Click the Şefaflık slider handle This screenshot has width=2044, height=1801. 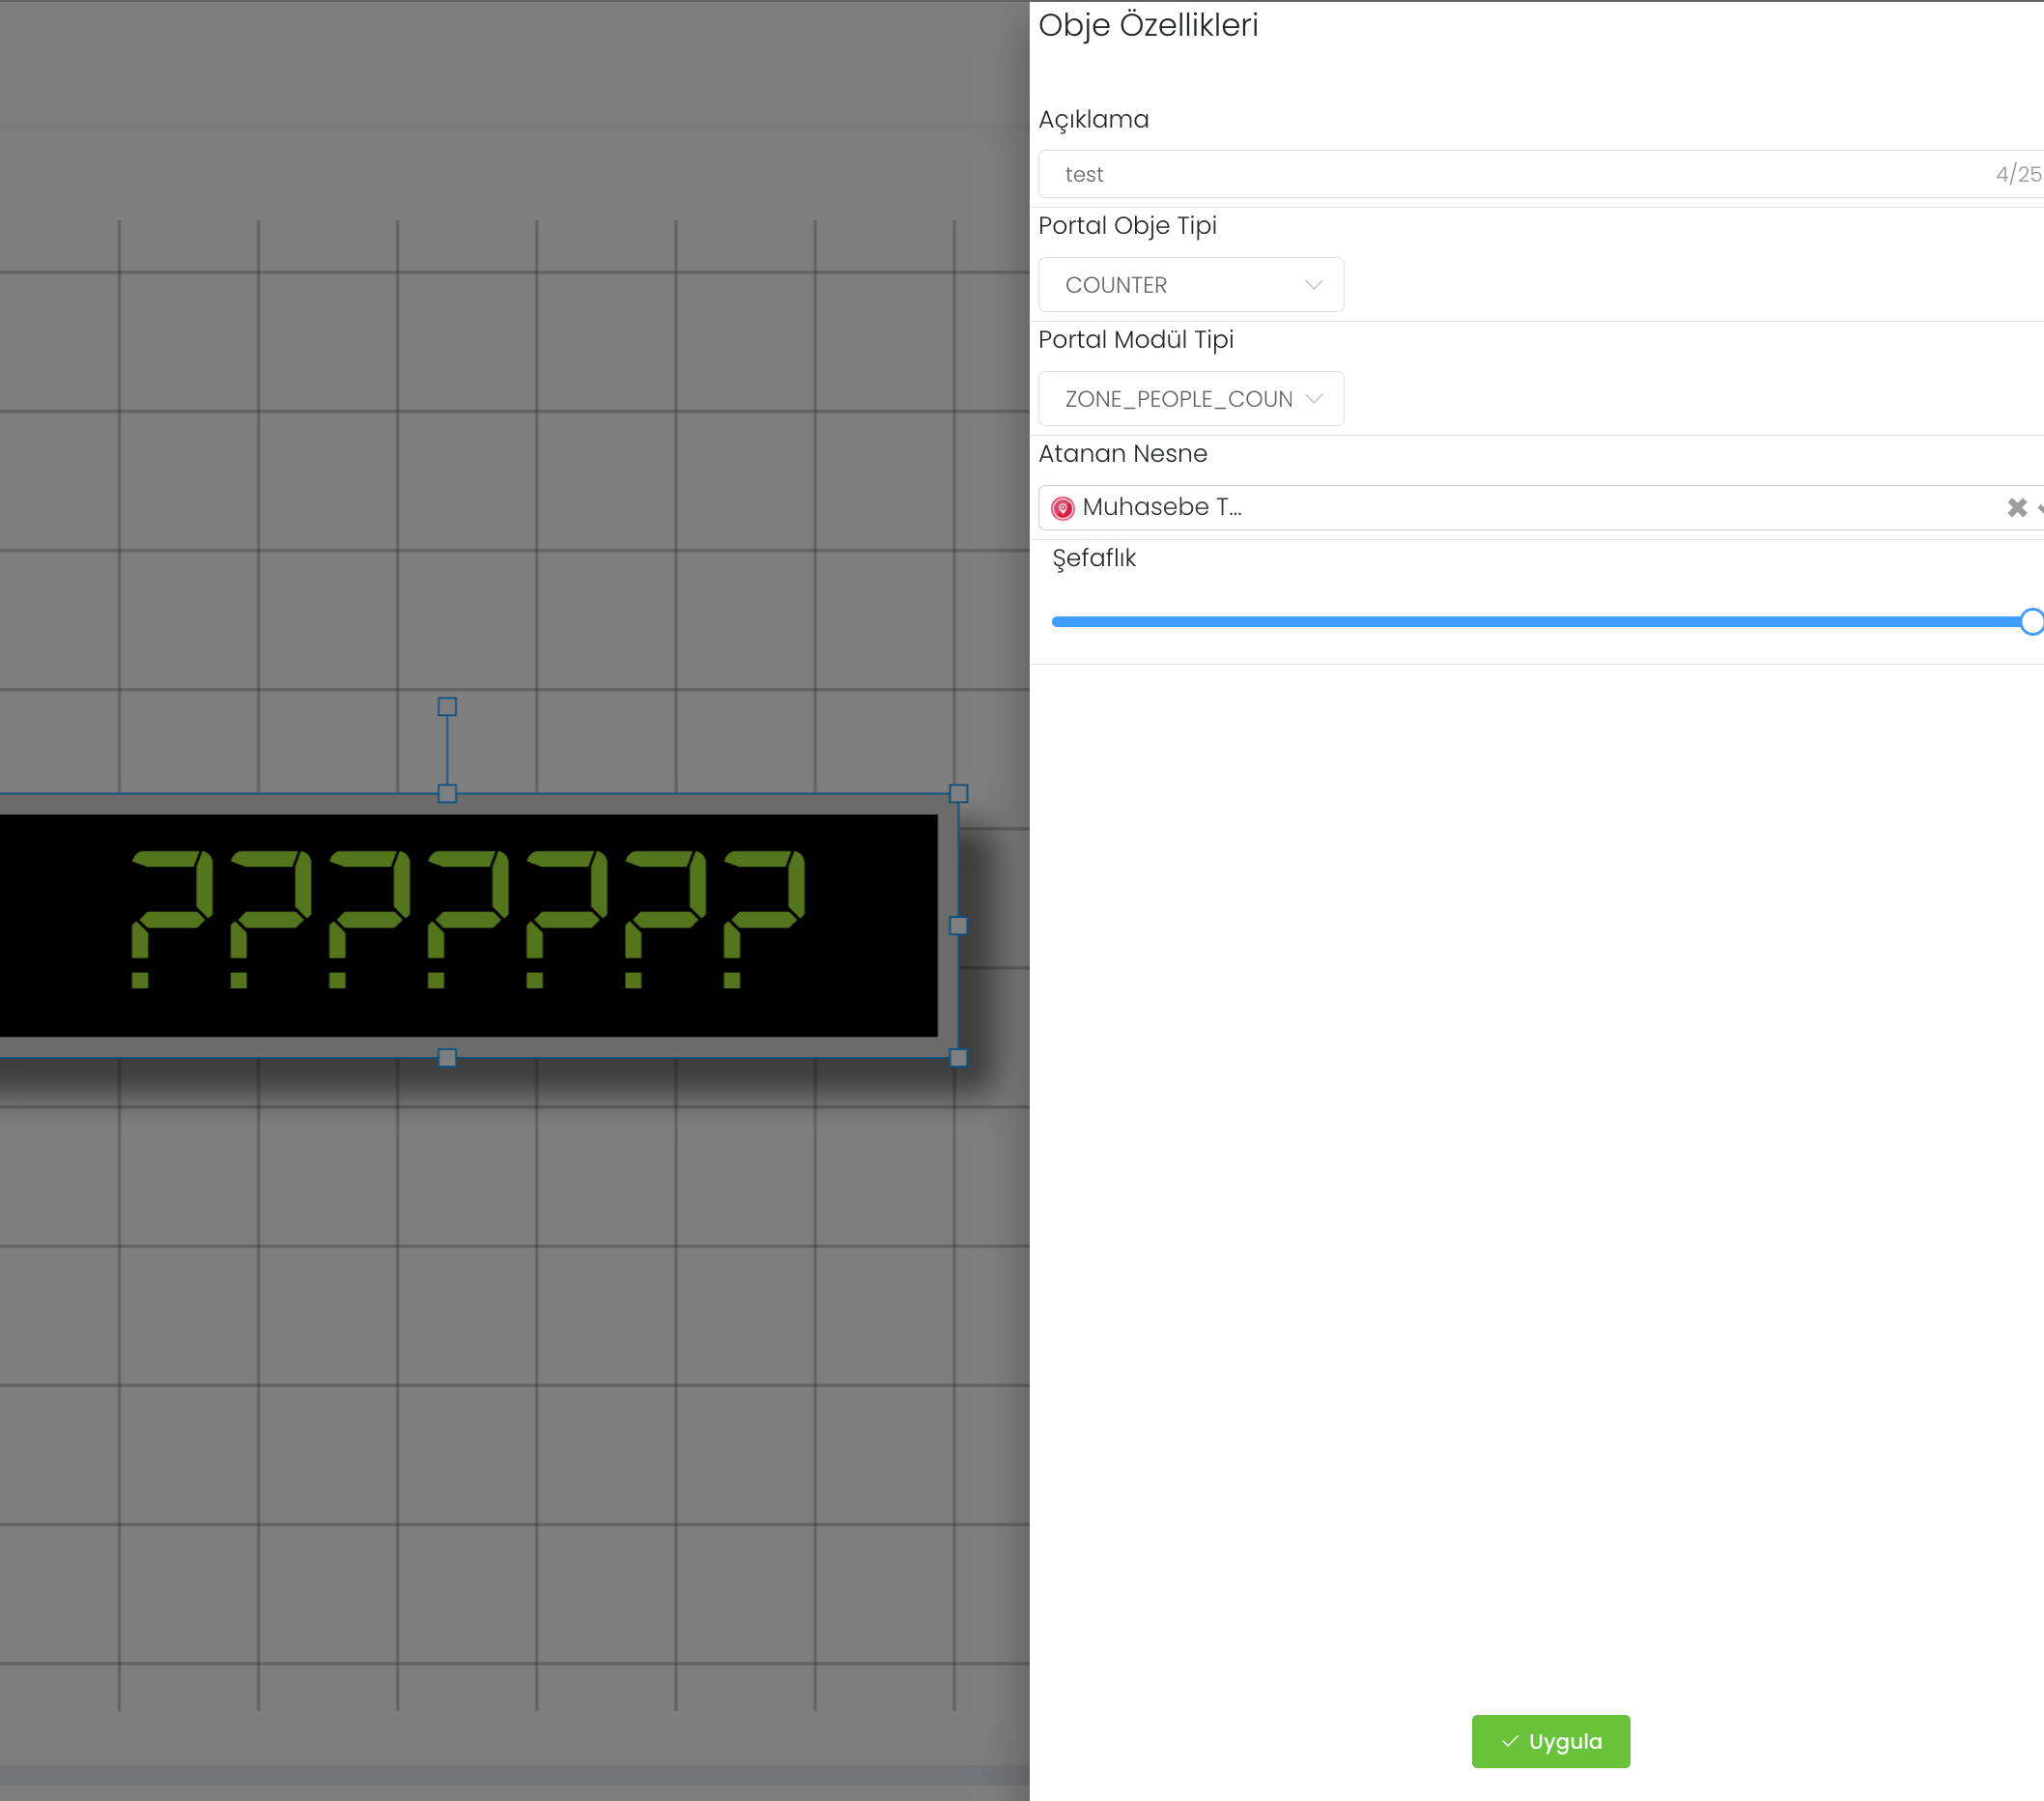[2031, 622]
